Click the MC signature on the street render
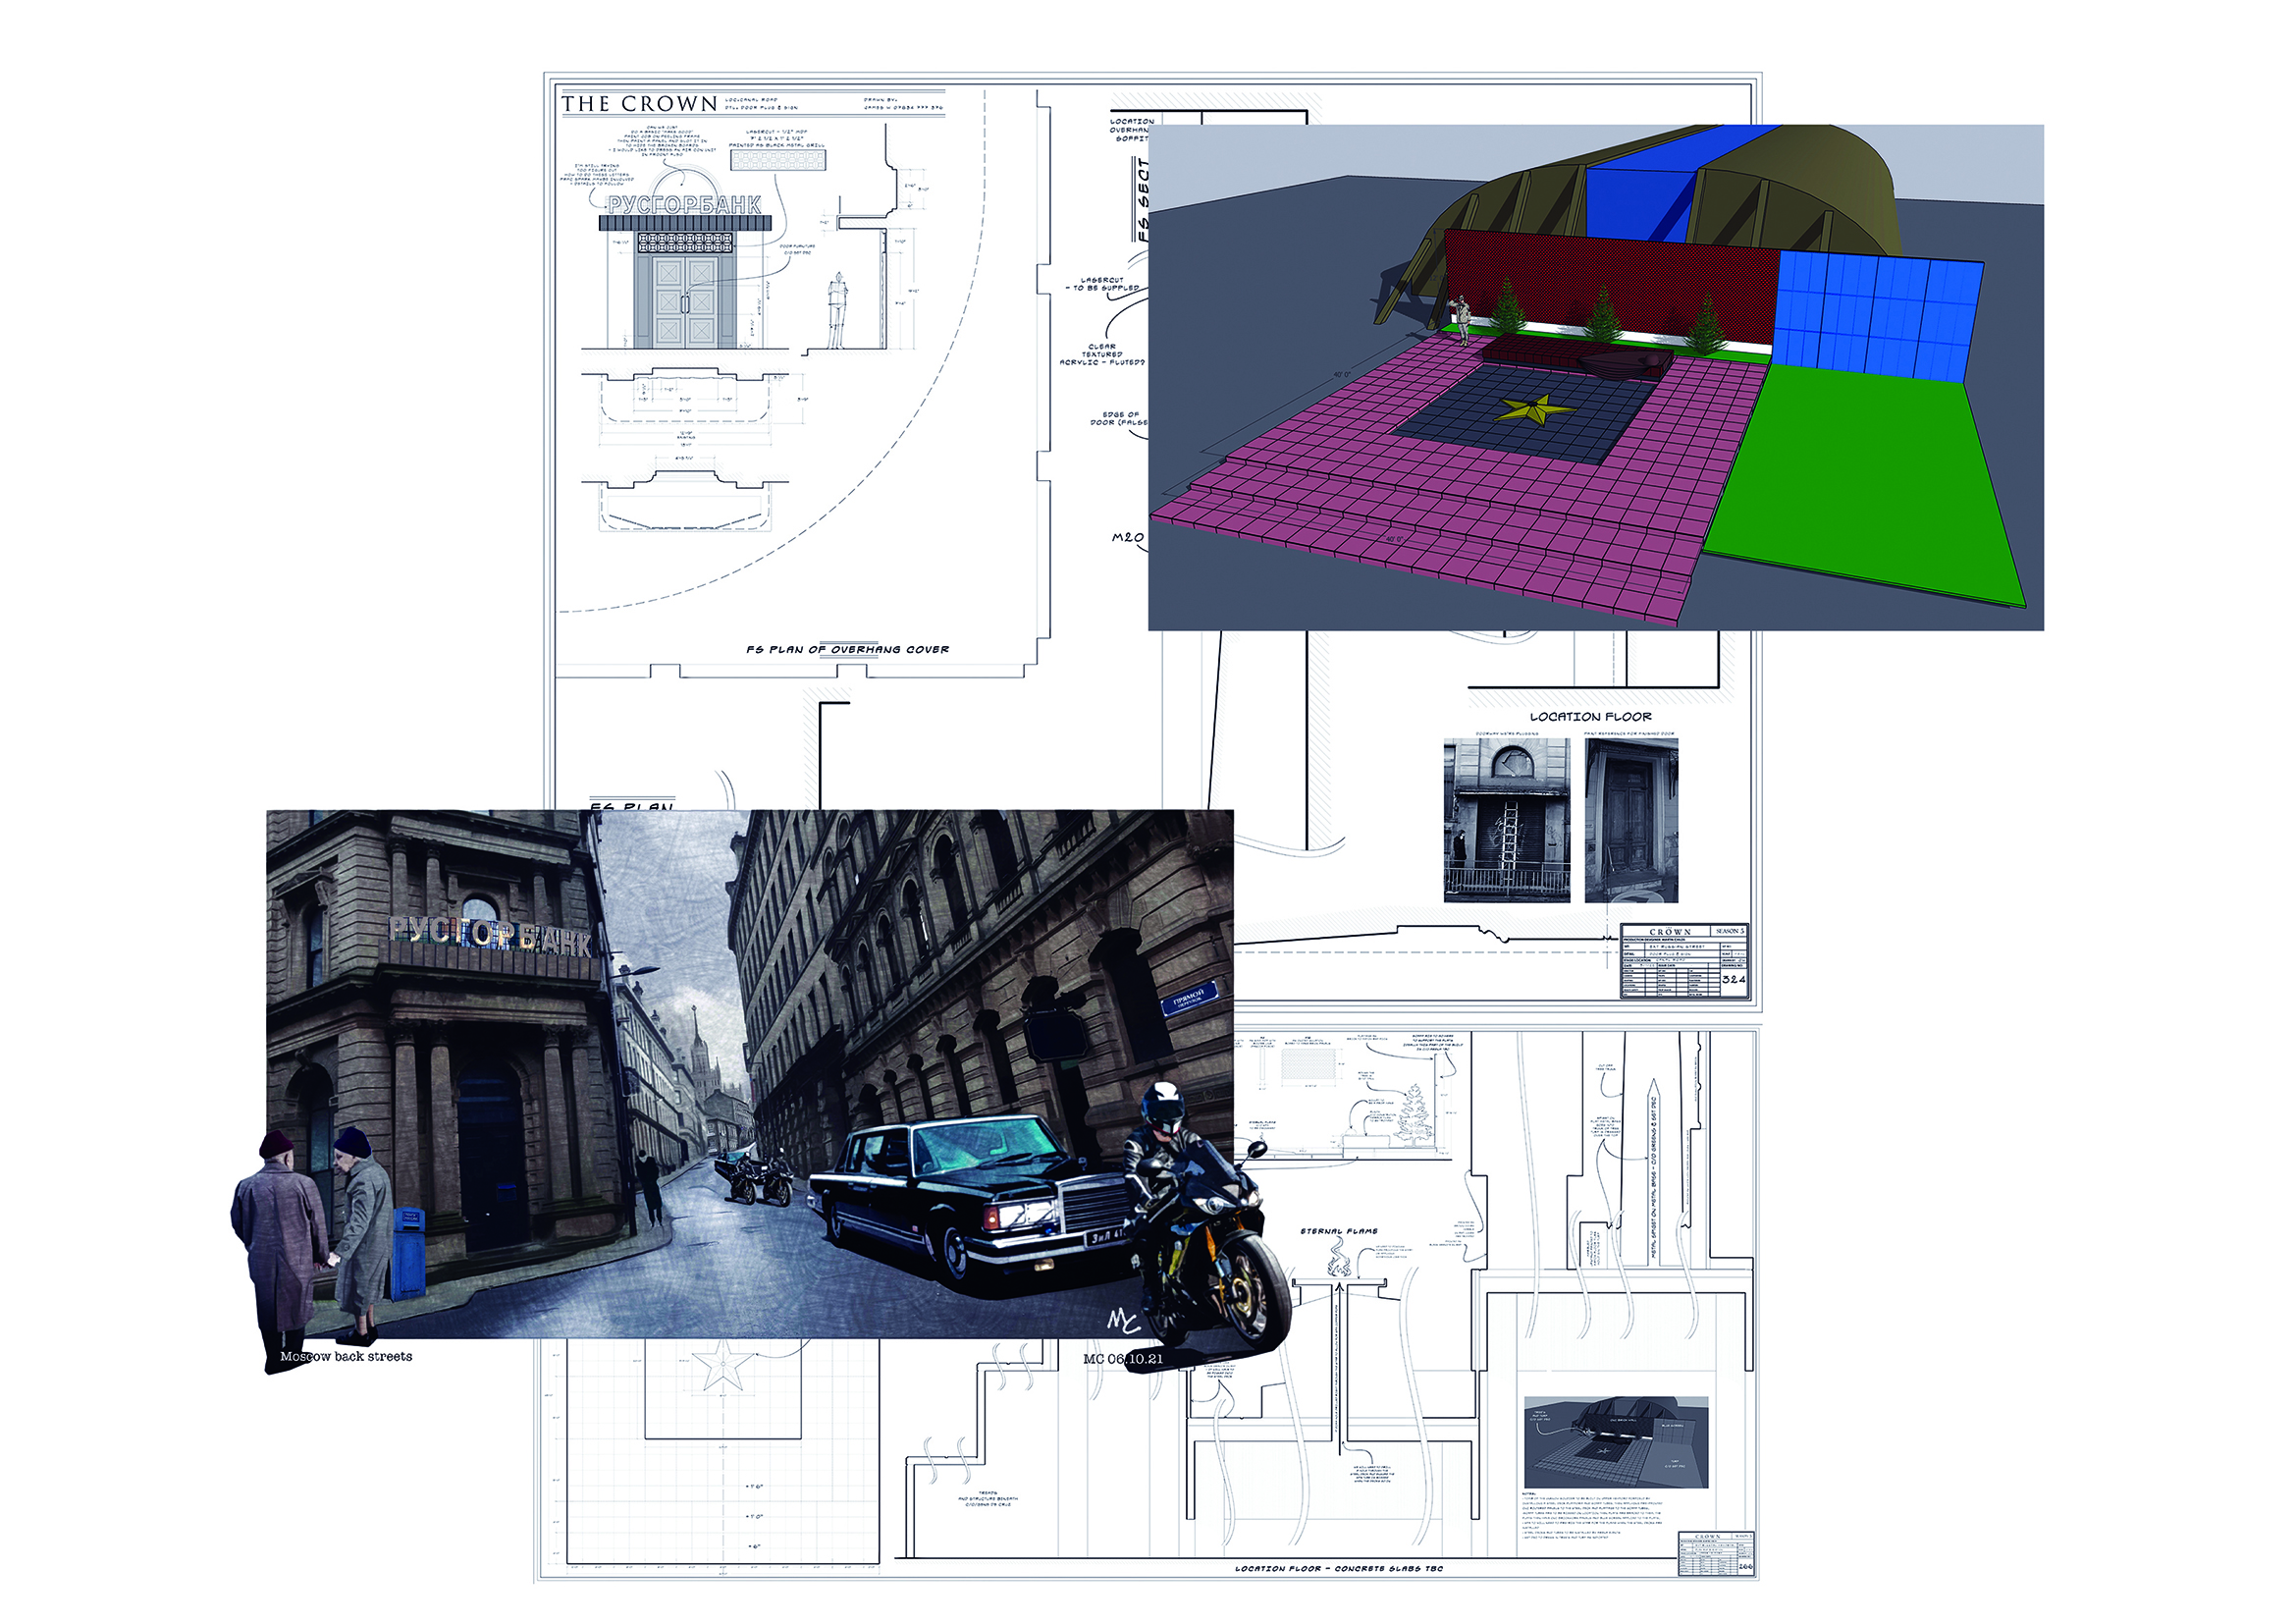The image size is (2296, 1624). 1123,1321
